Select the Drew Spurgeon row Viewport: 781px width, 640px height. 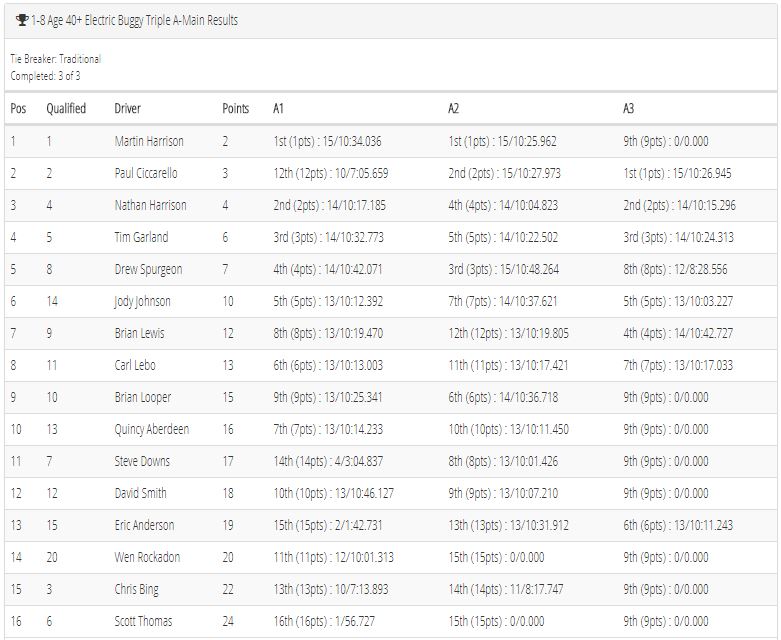(x=390, y=269)
